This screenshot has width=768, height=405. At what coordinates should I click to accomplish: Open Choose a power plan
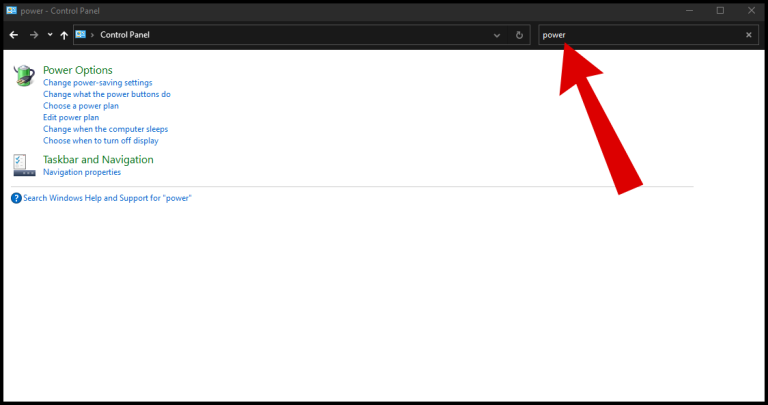81,106
